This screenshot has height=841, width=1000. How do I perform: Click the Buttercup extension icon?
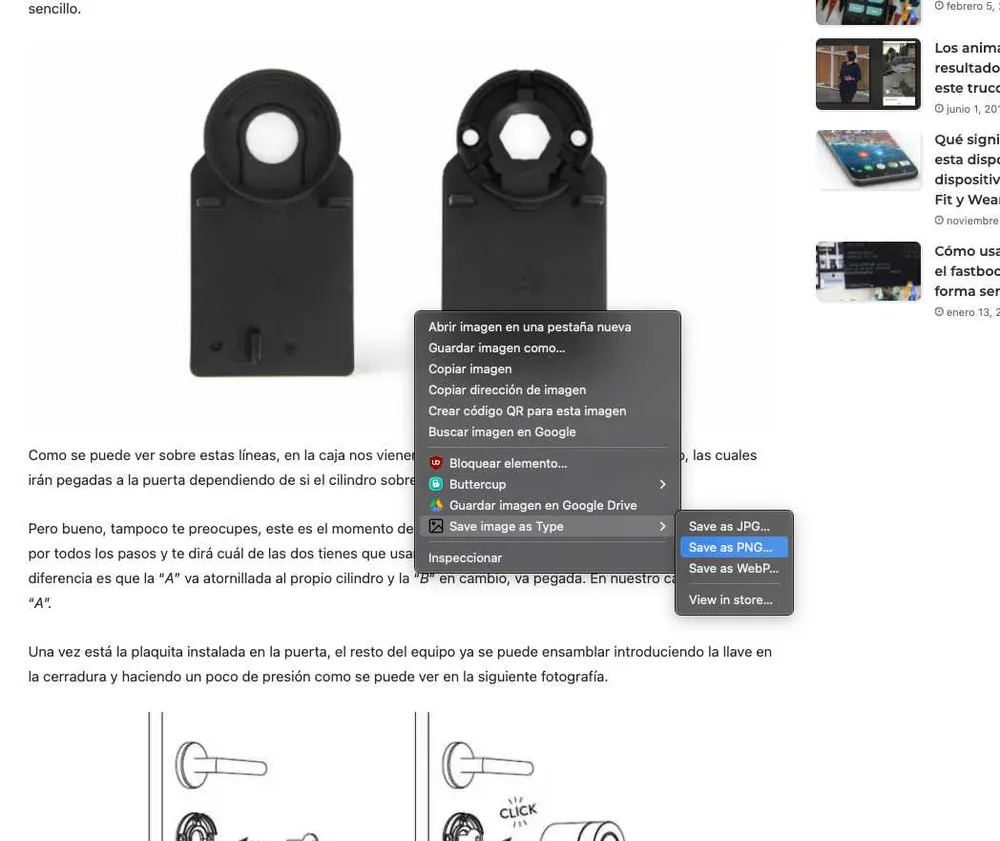click(436, 484)
